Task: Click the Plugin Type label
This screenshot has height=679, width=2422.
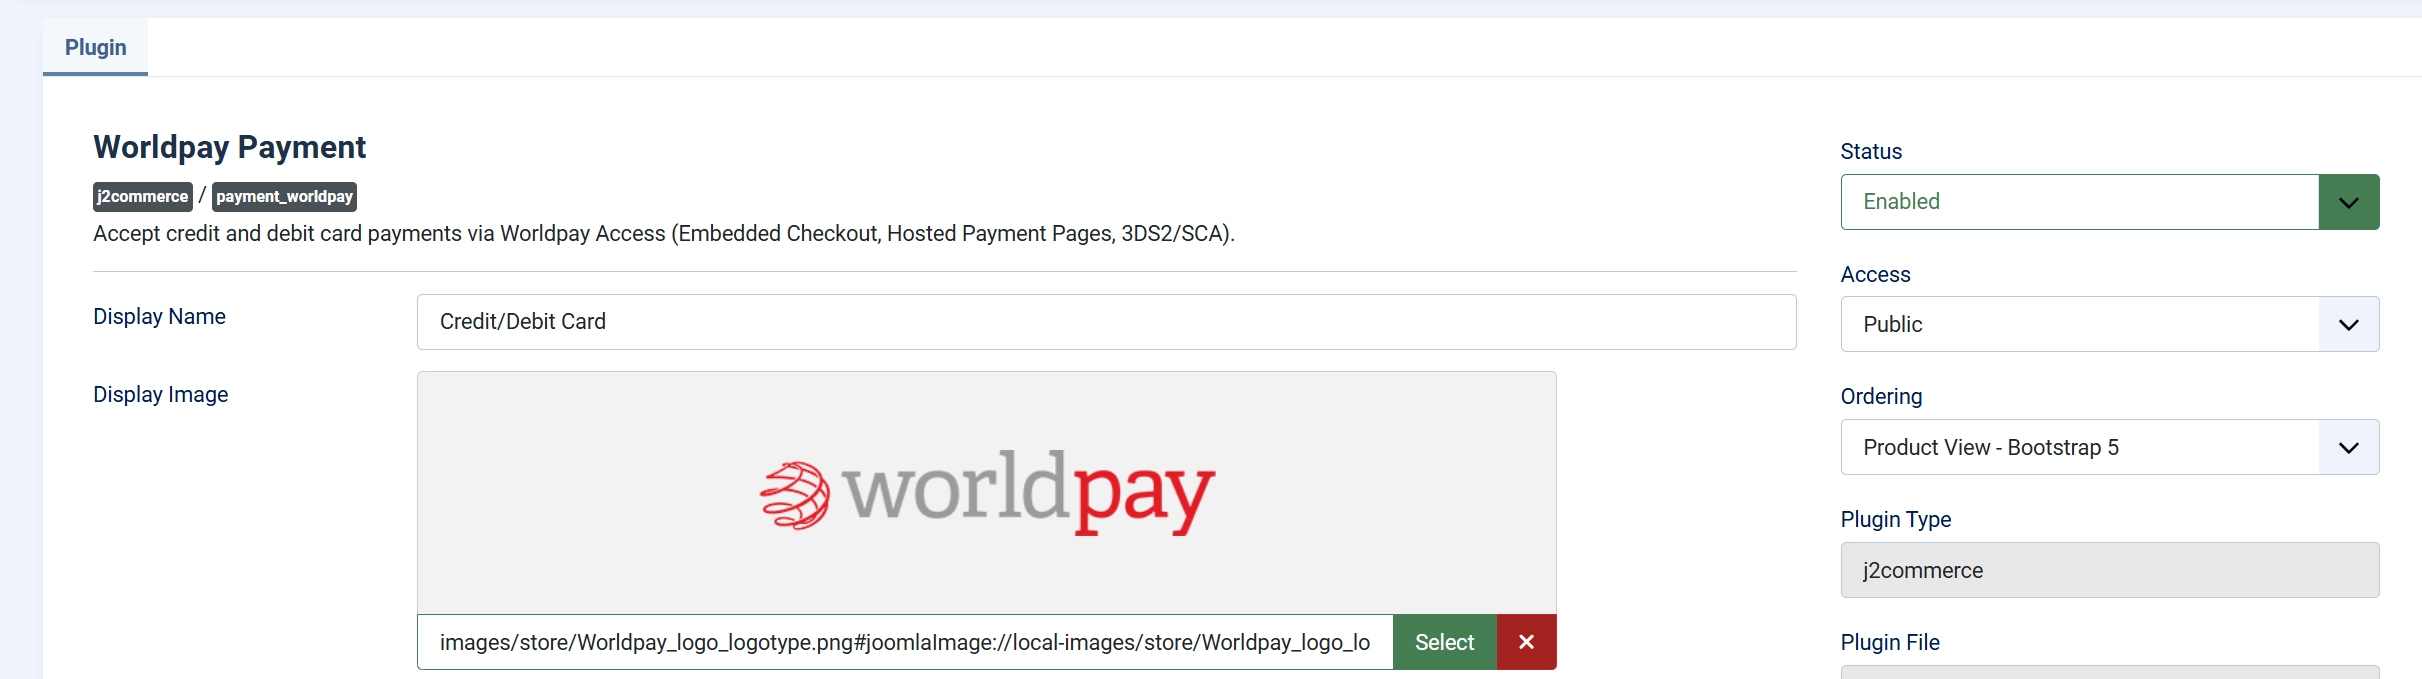Action: click(1896, 519)
